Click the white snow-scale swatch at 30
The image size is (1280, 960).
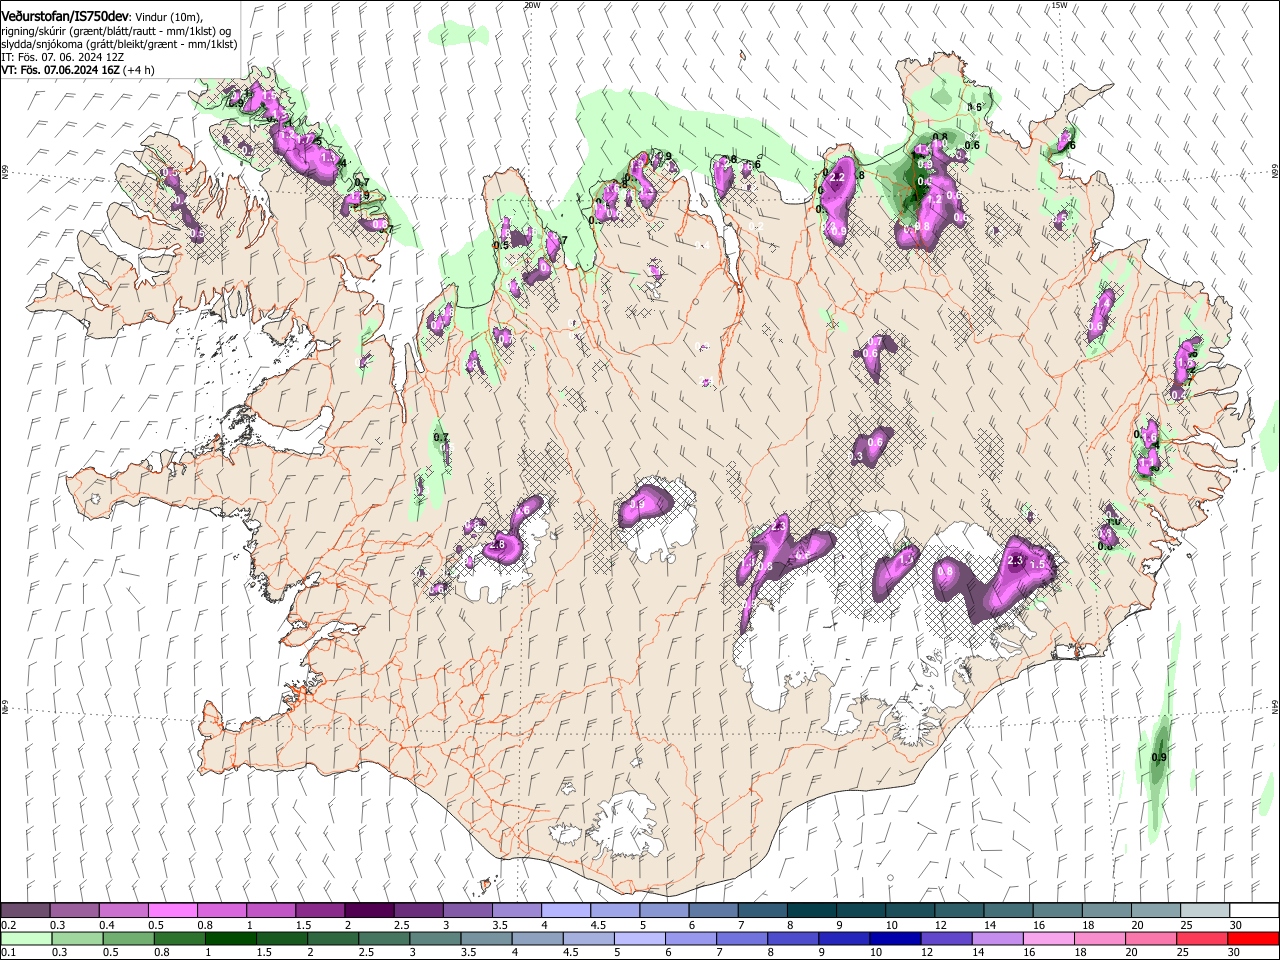click(1253, 911)
